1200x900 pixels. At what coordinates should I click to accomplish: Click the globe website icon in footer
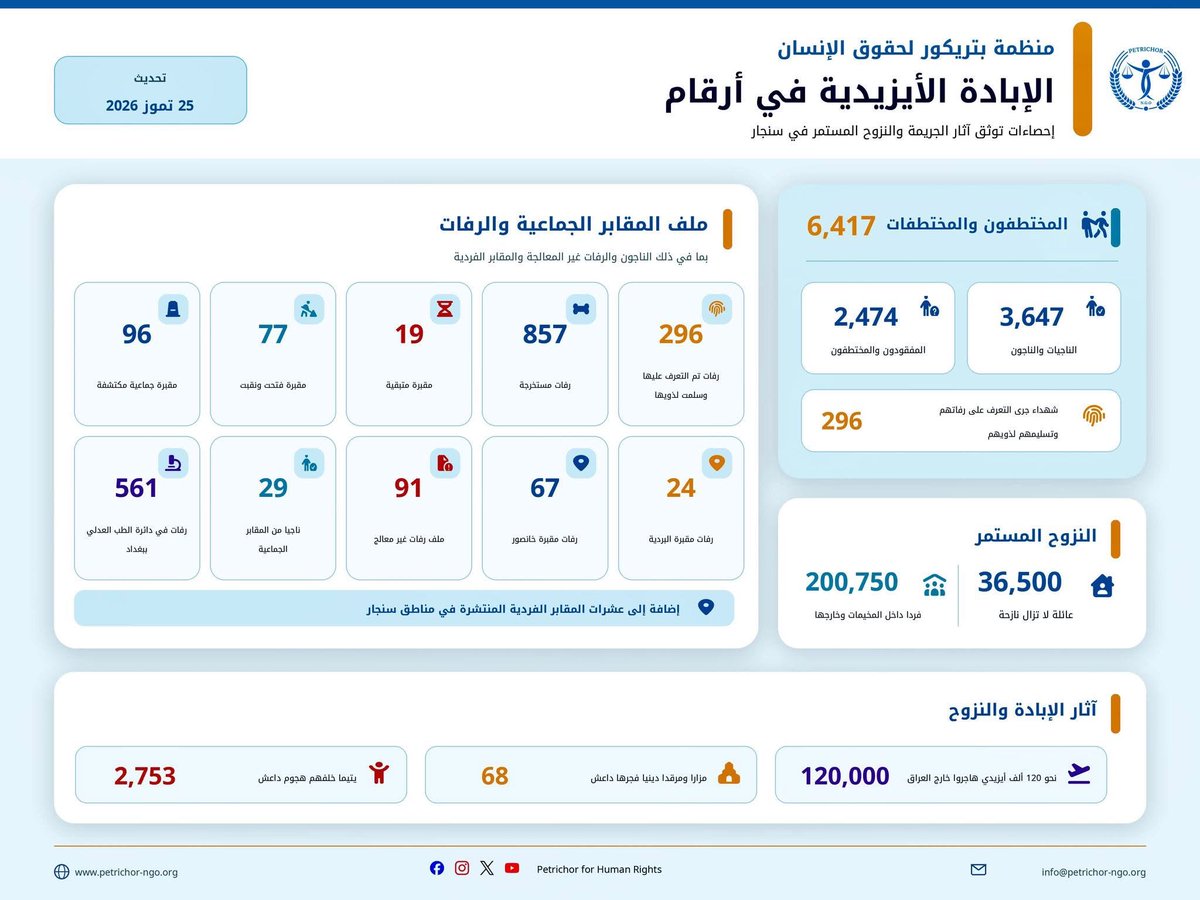[62, 872]
